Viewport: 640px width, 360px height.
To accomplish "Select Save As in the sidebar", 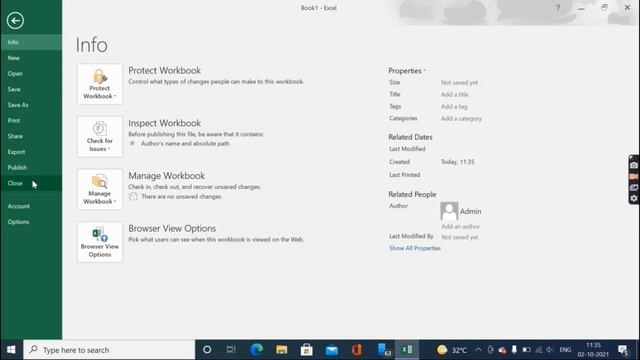I will (x=31, y=105).
